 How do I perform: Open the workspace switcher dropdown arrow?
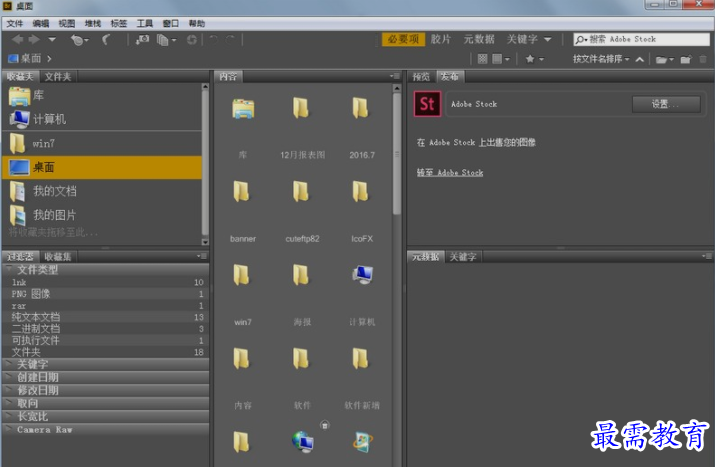(548, 40)
